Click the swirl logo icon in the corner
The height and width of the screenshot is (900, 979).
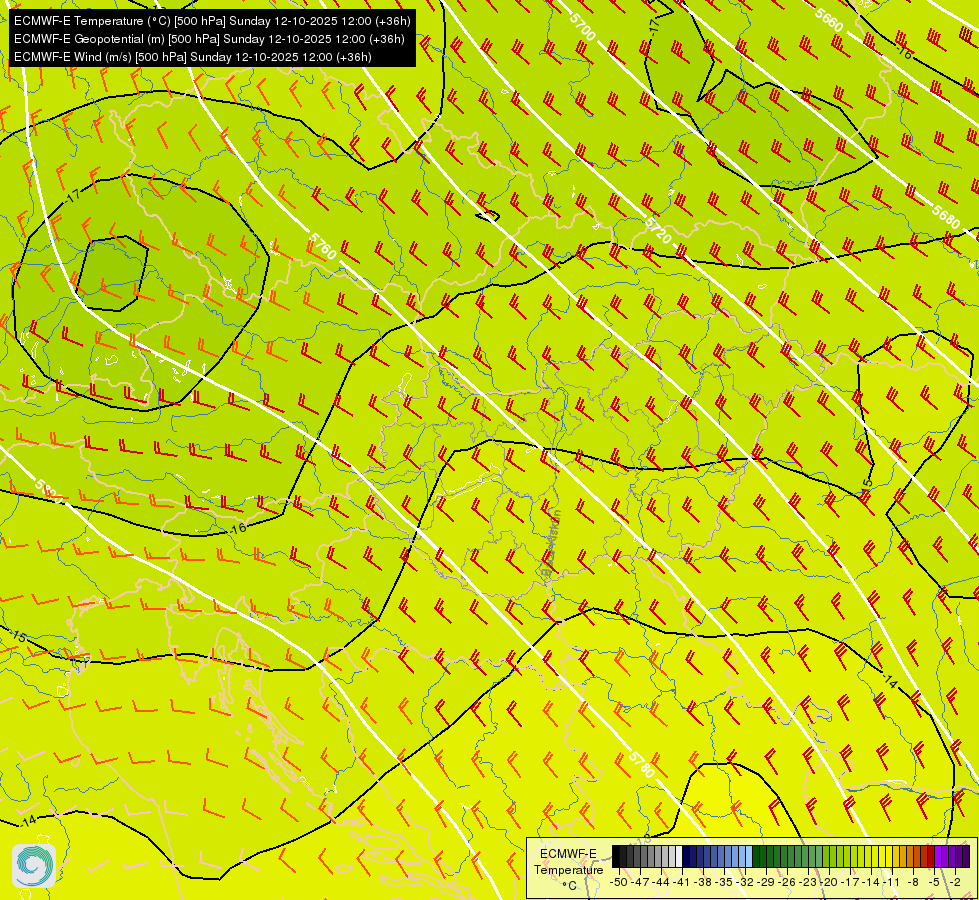tap(33, 865)
